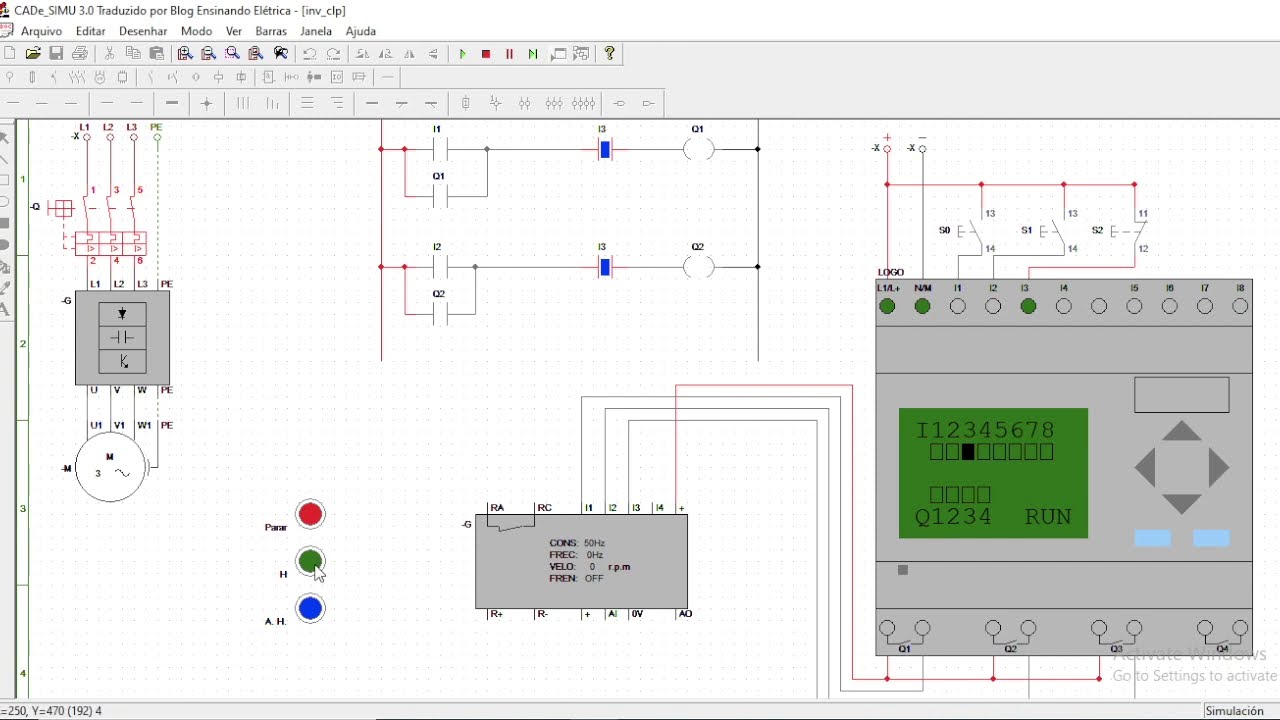Pause the simulation
The image size is (1280, 720).
tap(510, 54)
